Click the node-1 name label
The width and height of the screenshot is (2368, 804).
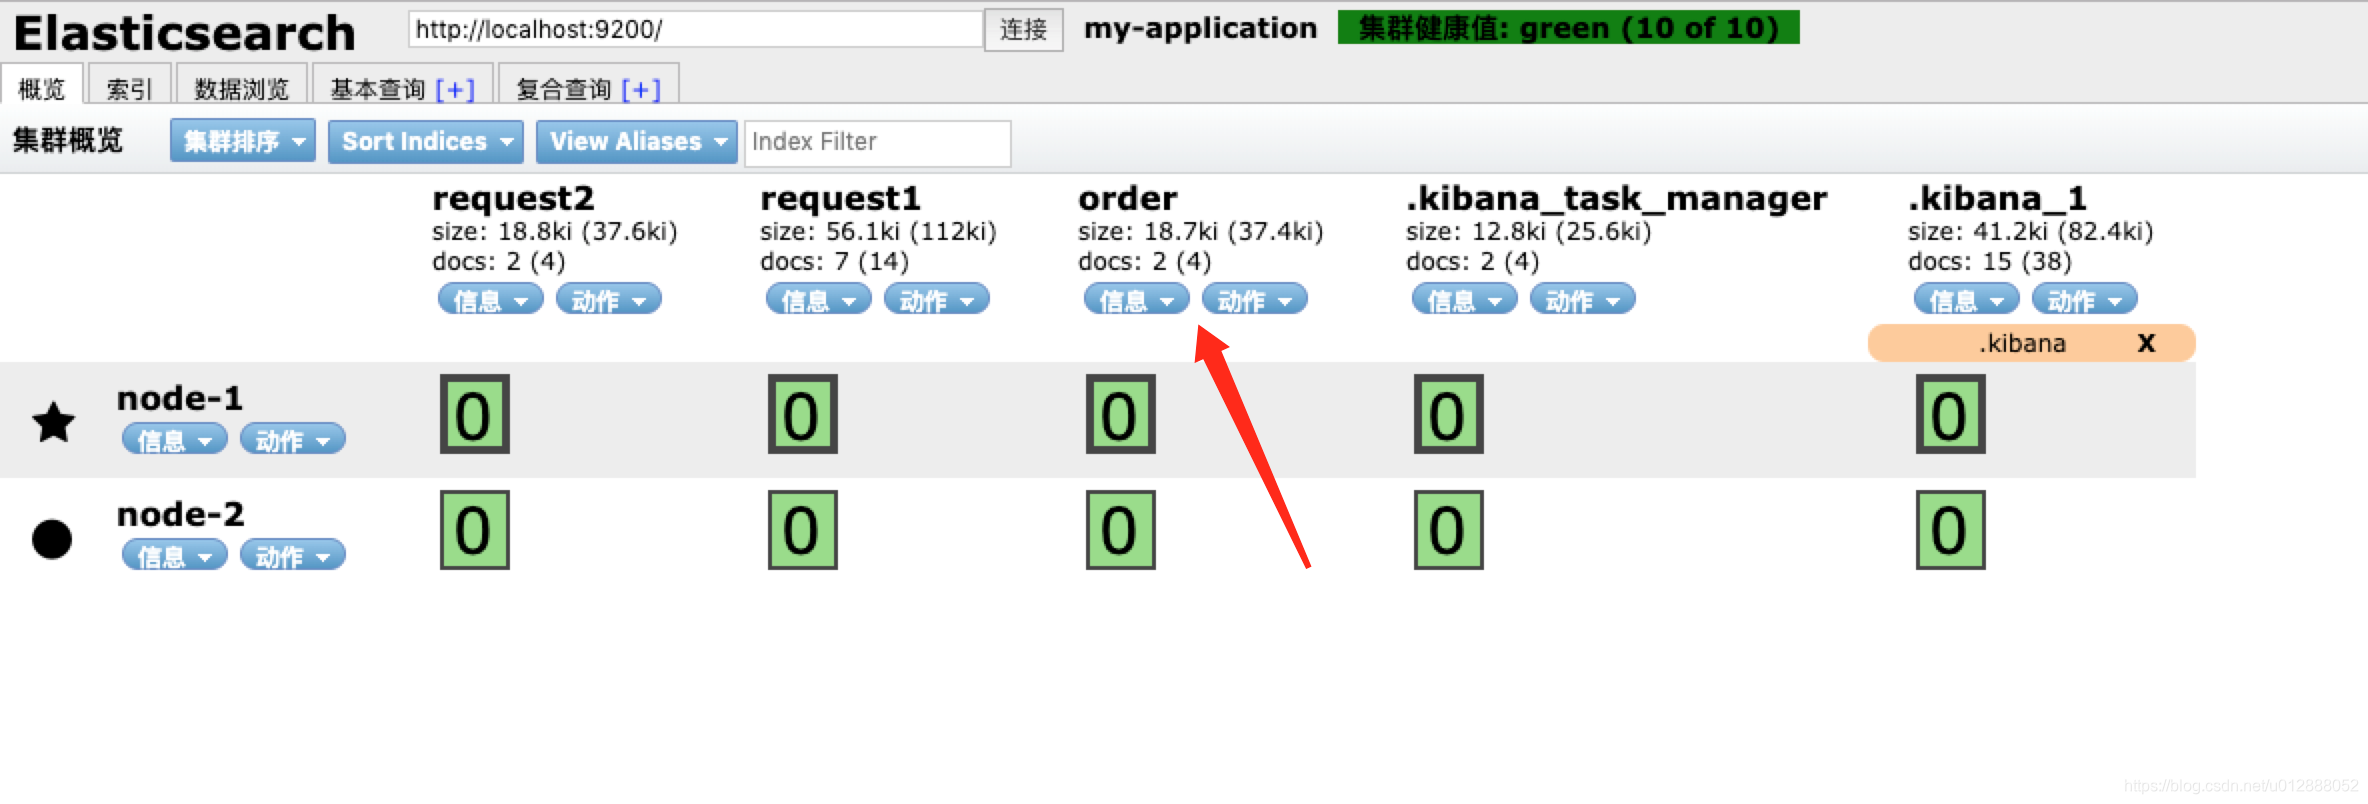tap(180, 398)
